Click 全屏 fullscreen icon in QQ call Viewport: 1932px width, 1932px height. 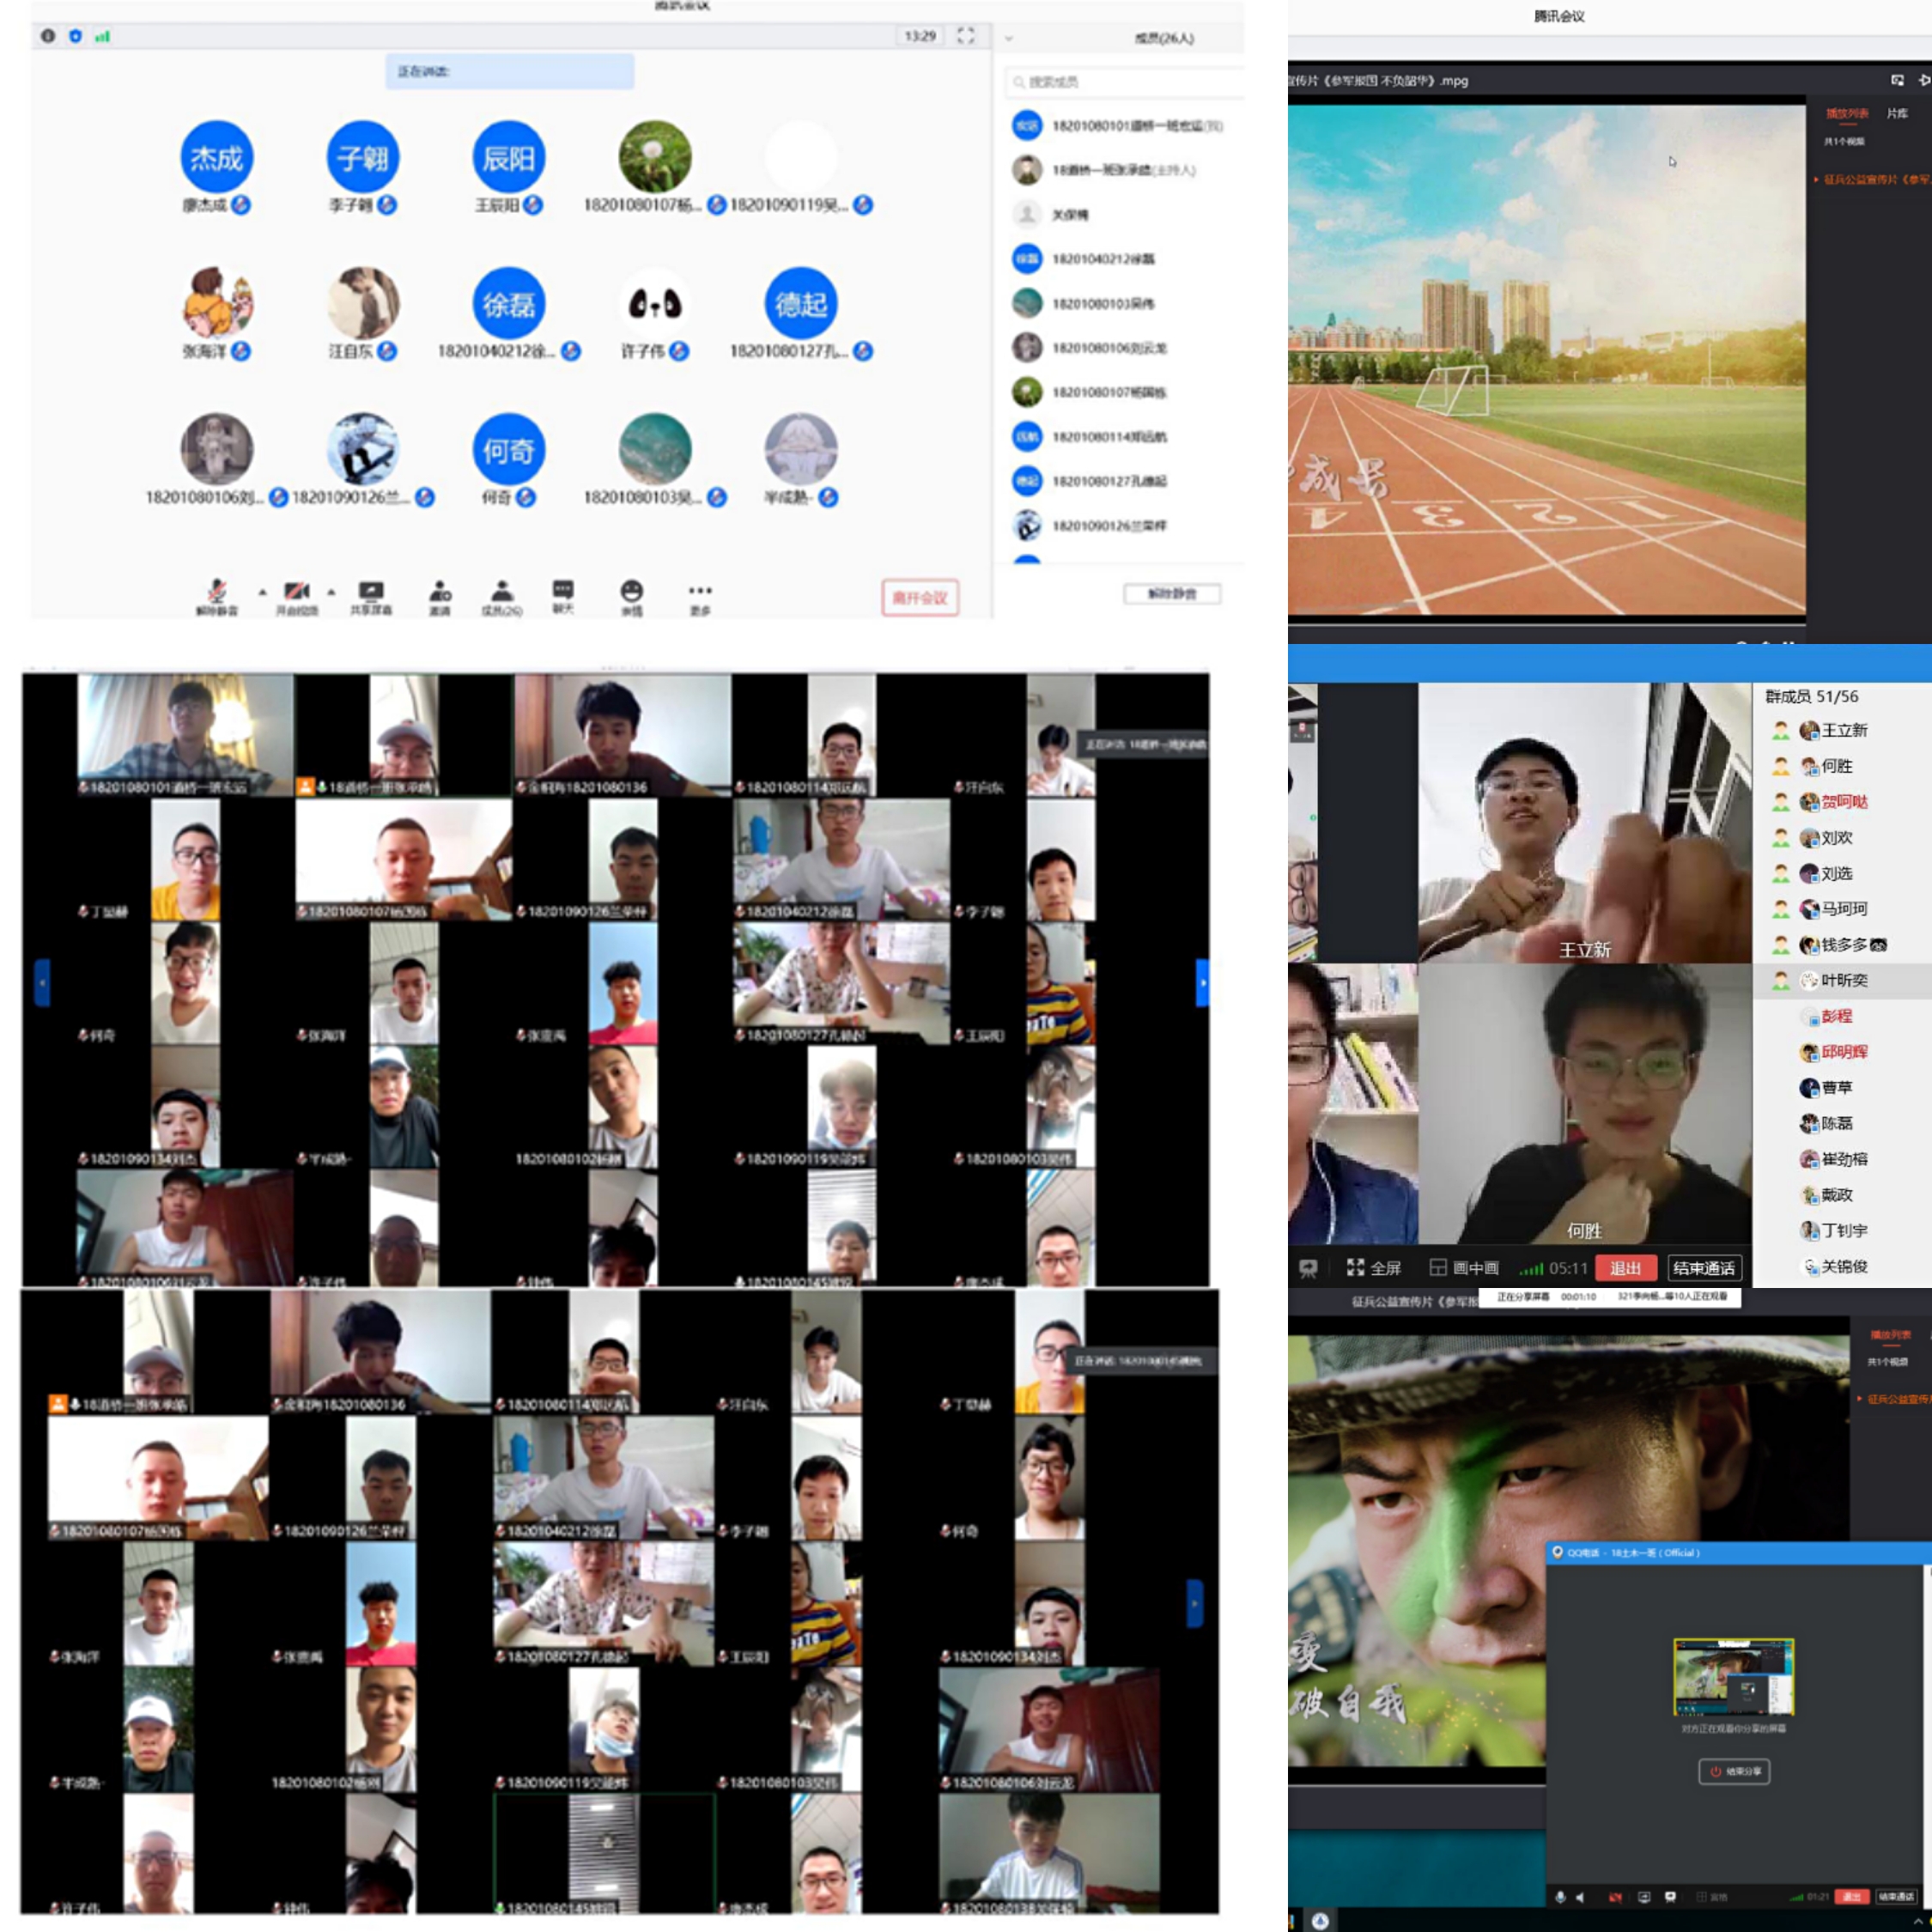coord(1356,1268)
